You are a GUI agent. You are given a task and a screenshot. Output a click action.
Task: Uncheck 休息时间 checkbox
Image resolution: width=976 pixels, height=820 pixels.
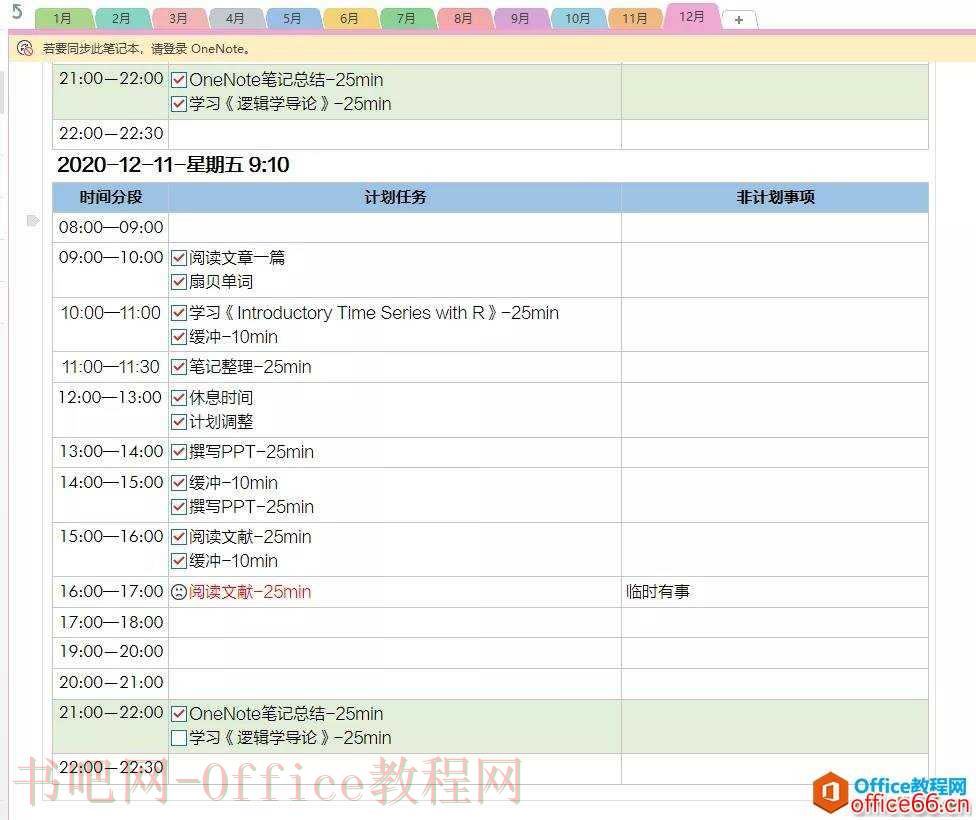click(x=179, y=397)
